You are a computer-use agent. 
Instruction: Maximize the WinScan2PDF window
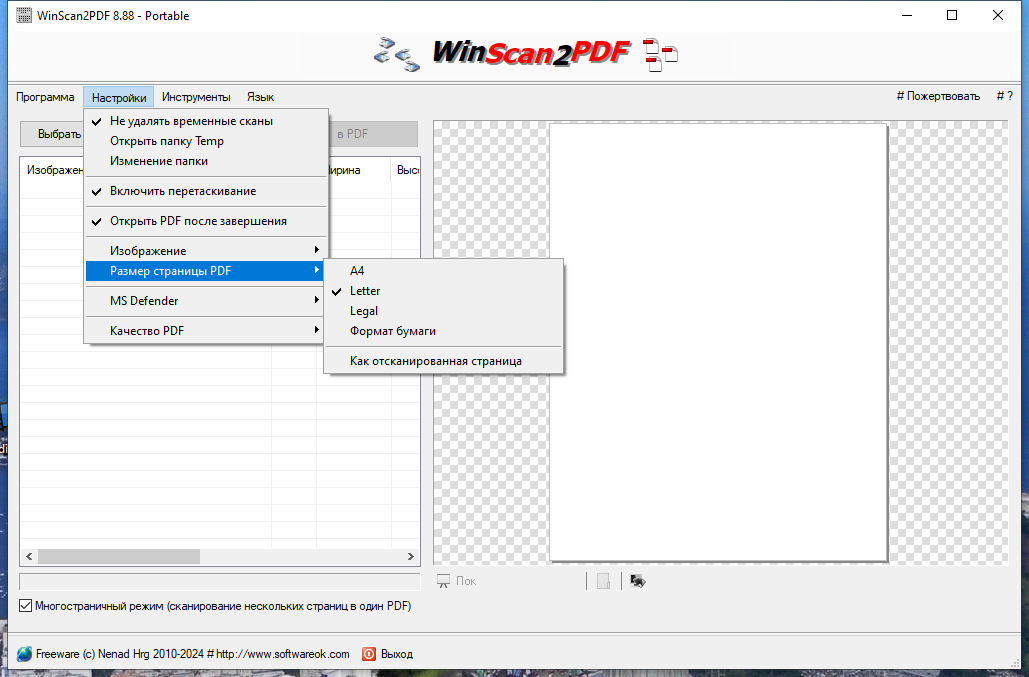[952, 15]
